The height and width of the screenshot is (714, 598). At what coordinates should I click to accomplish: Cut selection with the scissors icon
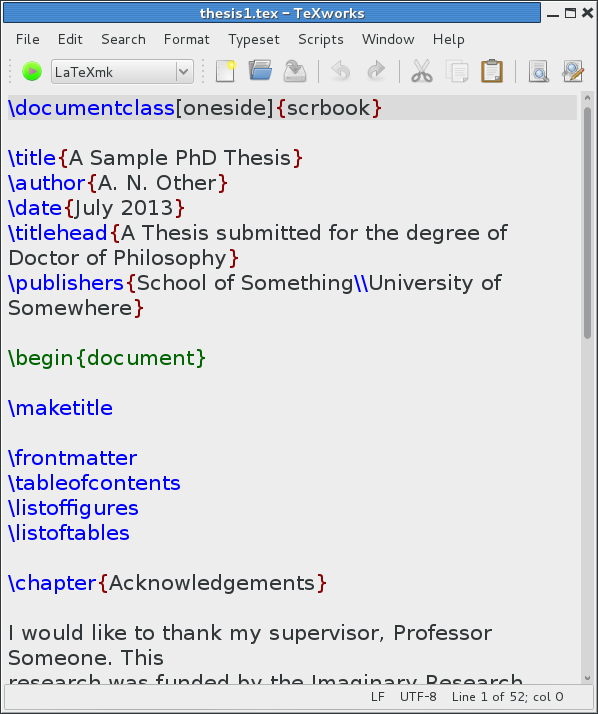[x=422, y=71]
